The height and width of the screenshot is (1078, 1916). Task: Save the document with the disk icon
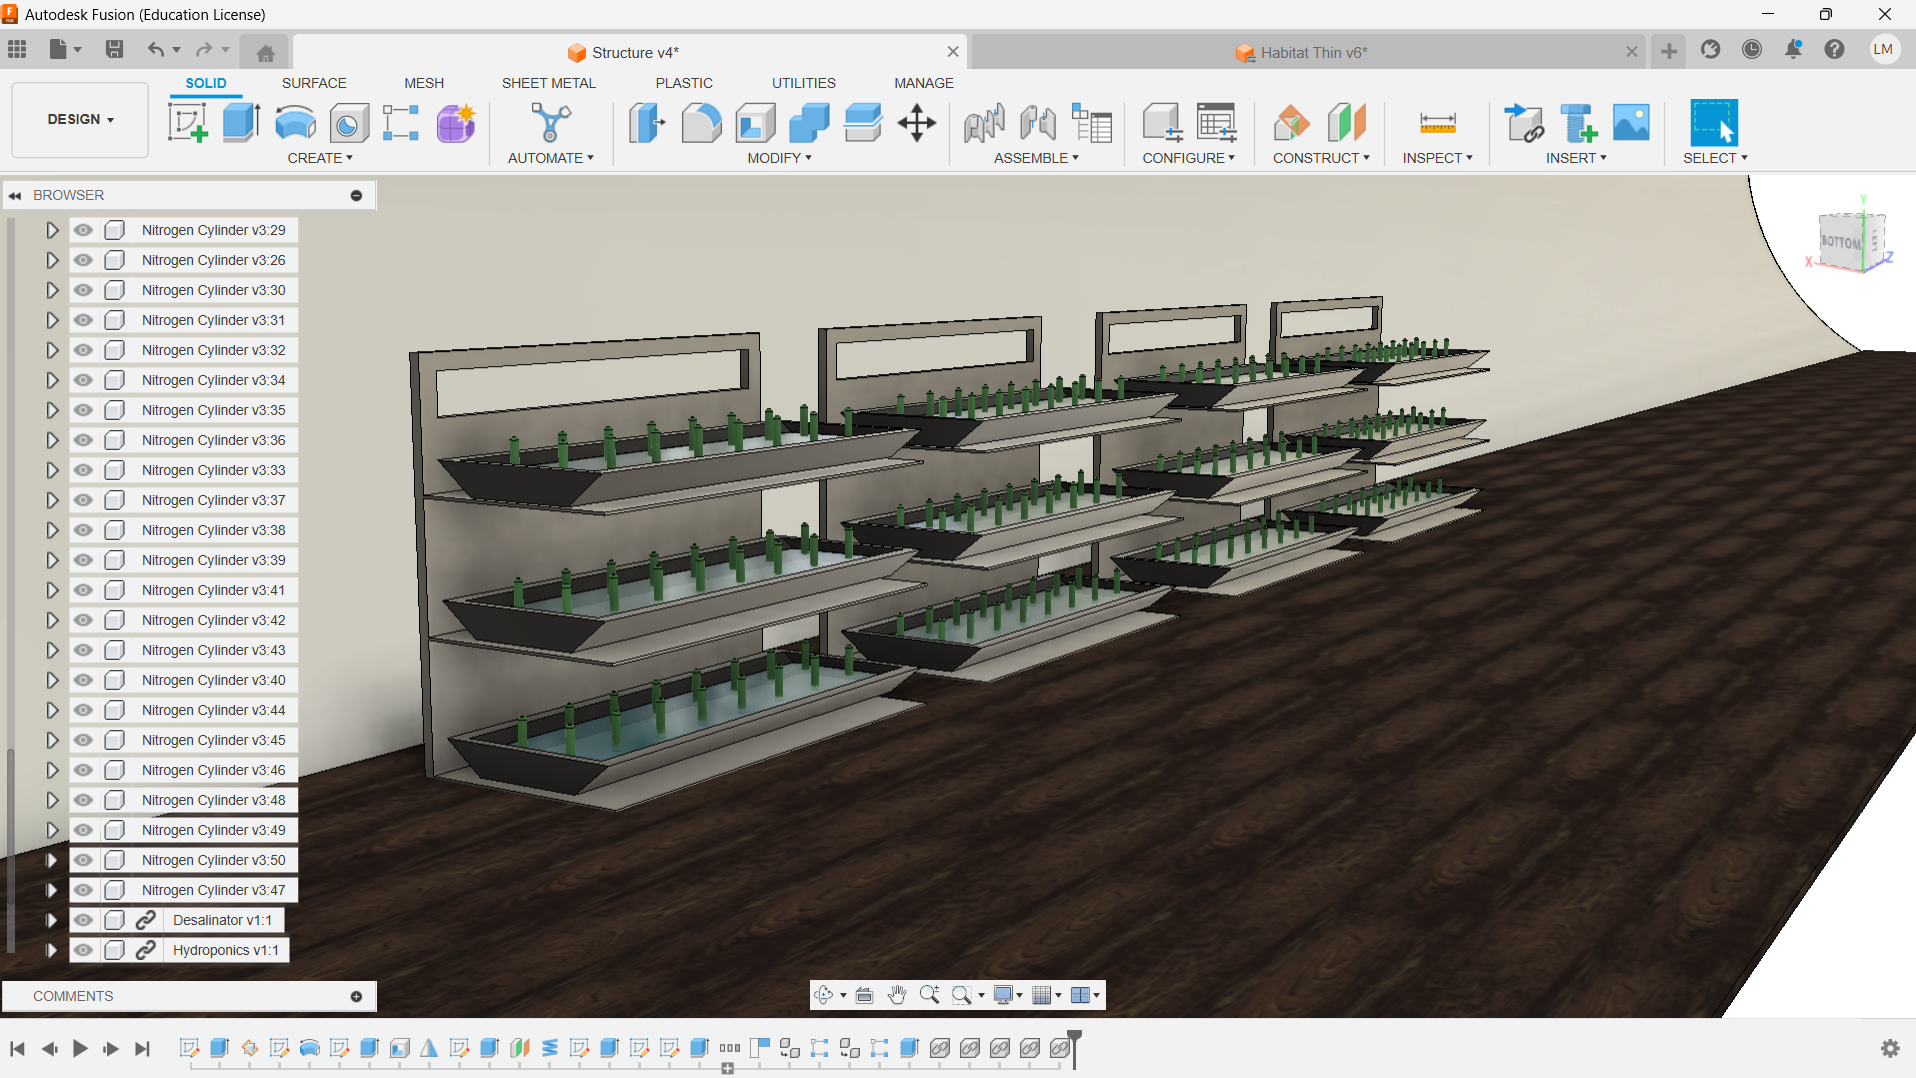point(114,50)
